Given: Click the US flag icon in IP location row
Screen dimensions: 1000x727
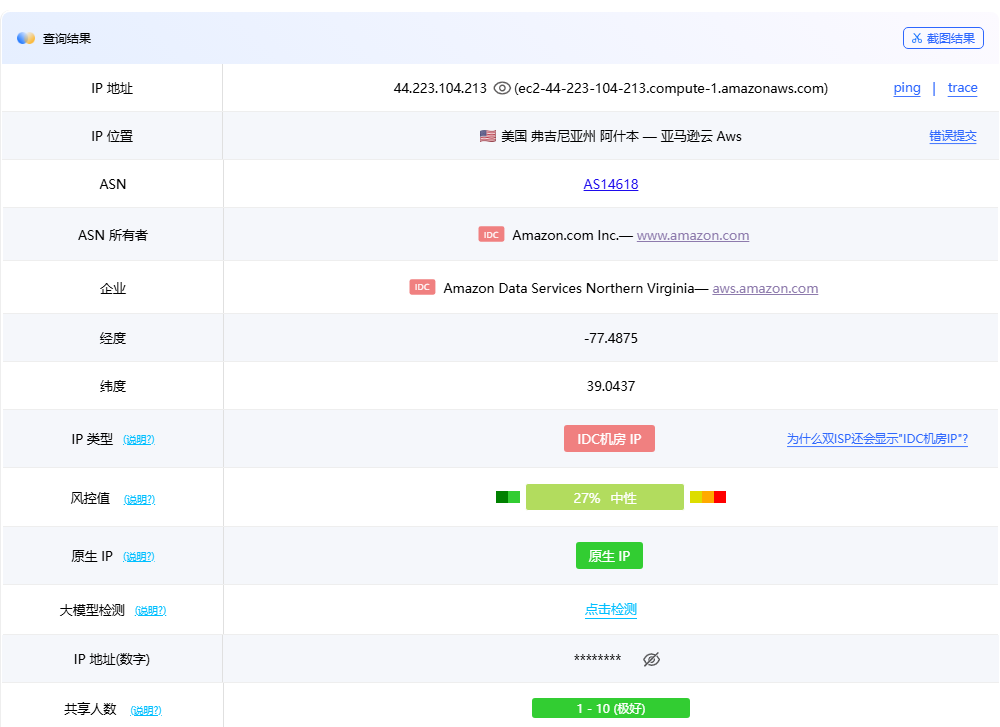Looking at the screenshot, I should [488, 136].
